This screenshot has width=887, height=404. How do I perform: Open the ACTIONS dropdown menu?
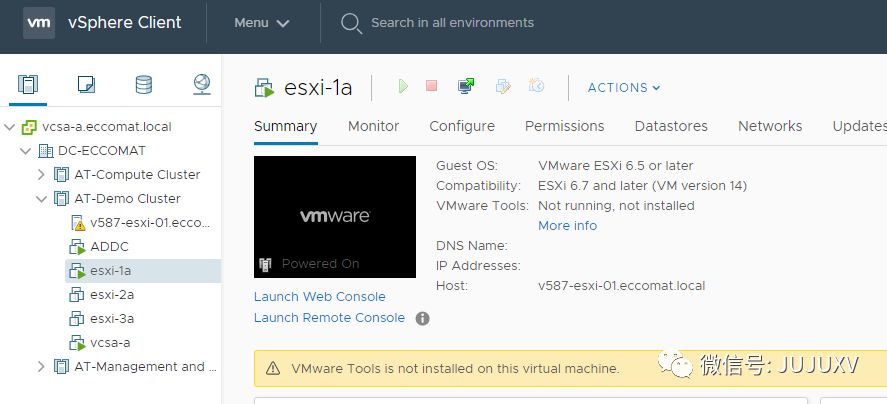pos(624,88)
